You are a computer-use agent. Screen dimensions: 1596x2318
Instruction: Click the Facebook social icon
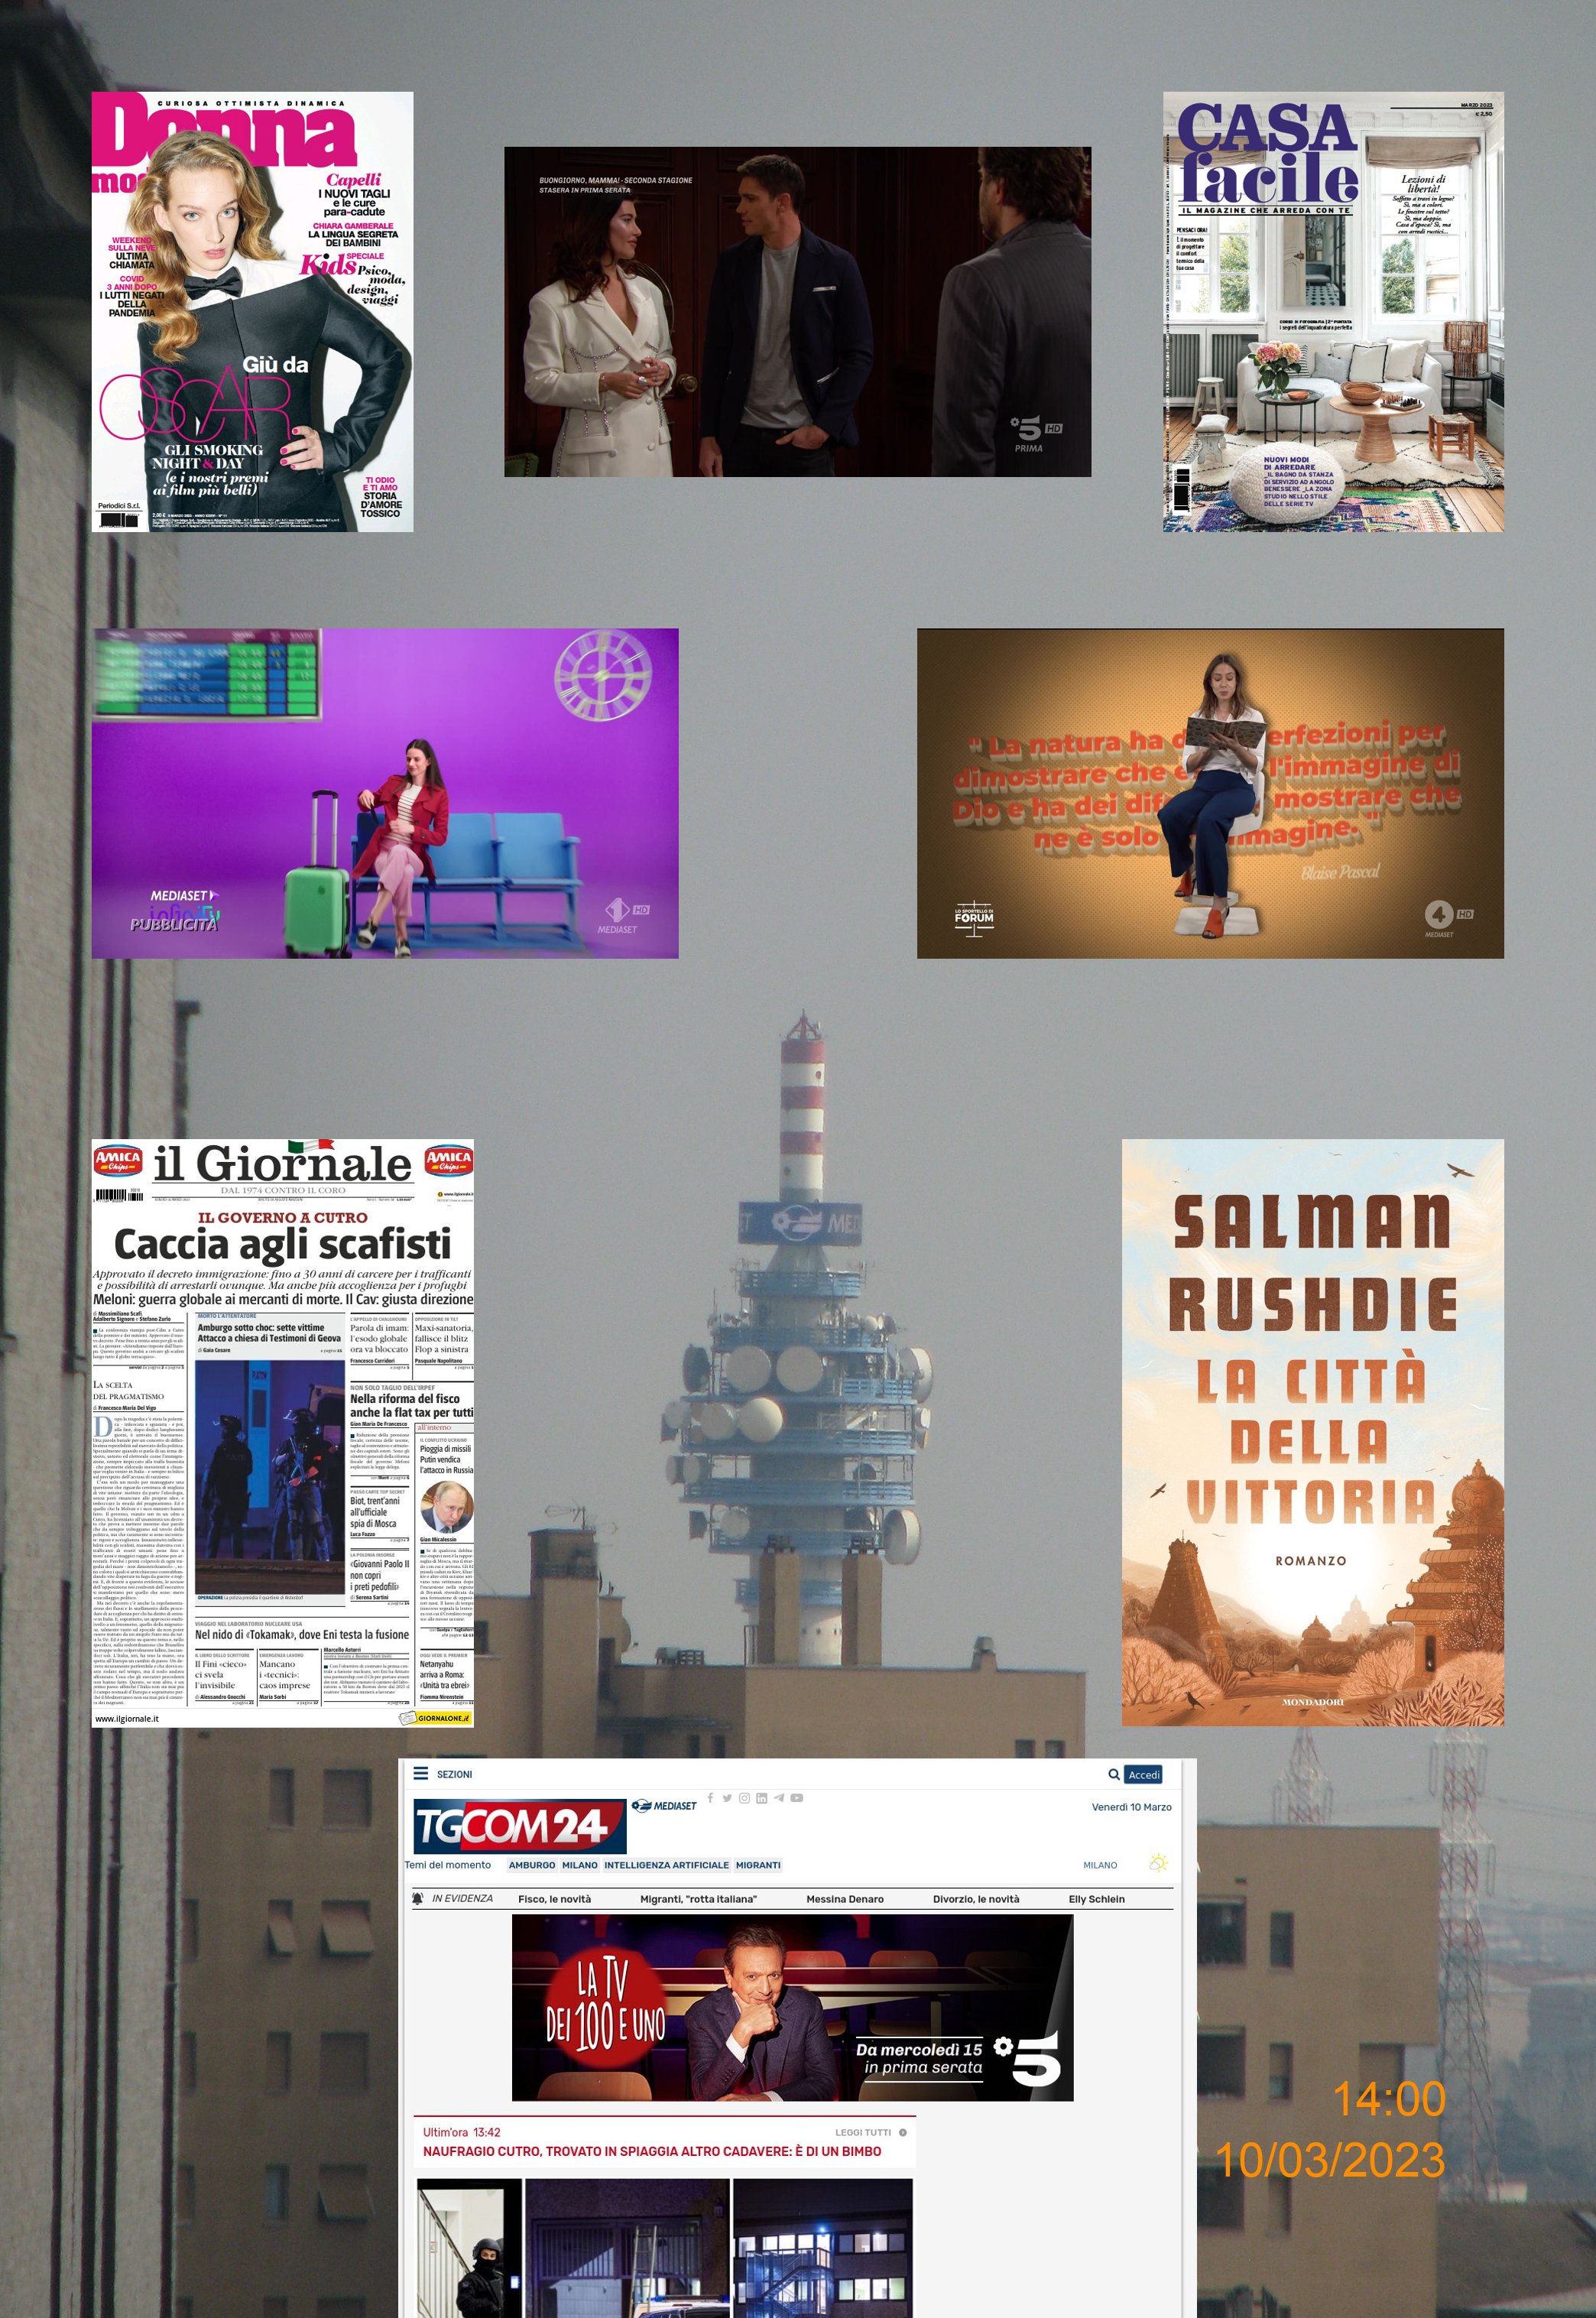(x=710, y=1797)
